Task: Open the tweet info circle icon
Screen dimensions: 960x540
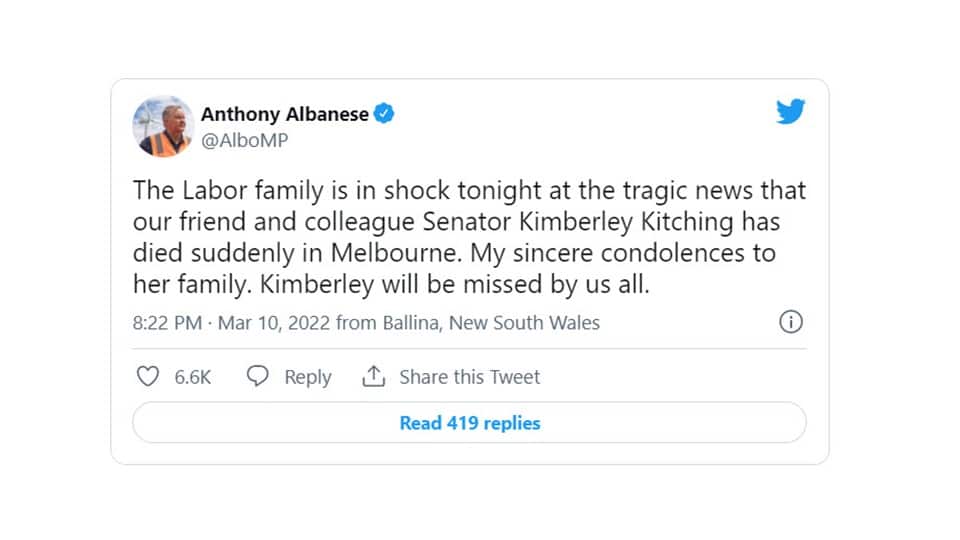Action: click(x=790, y=322)
